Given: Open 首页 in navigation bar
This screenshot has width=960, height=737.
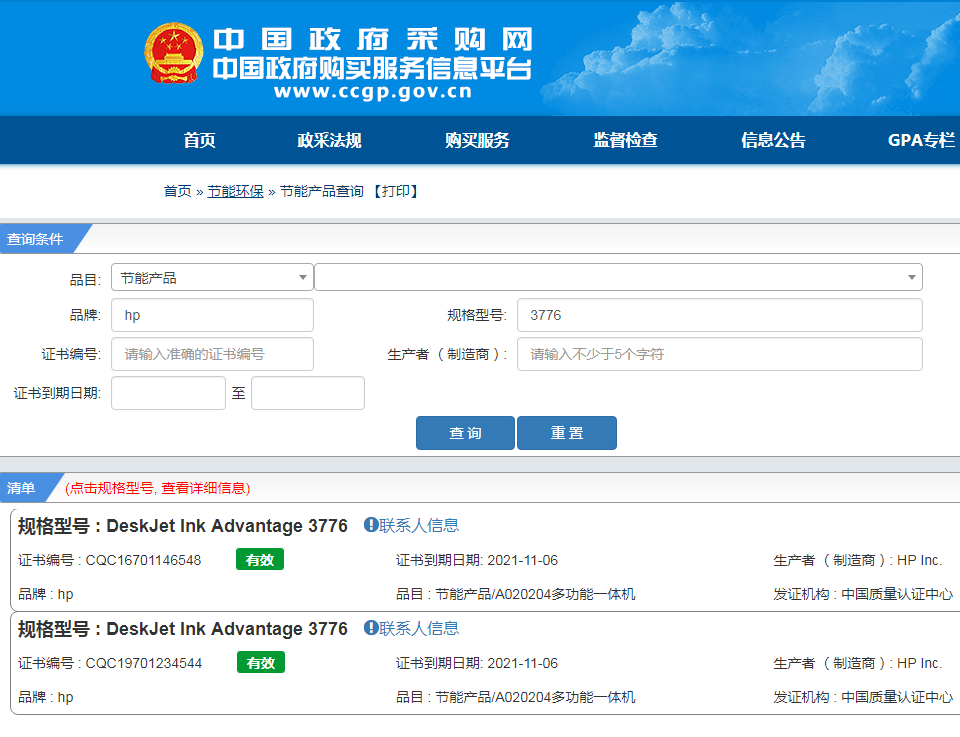Looking at the screenshot, I should coord(199,141).
